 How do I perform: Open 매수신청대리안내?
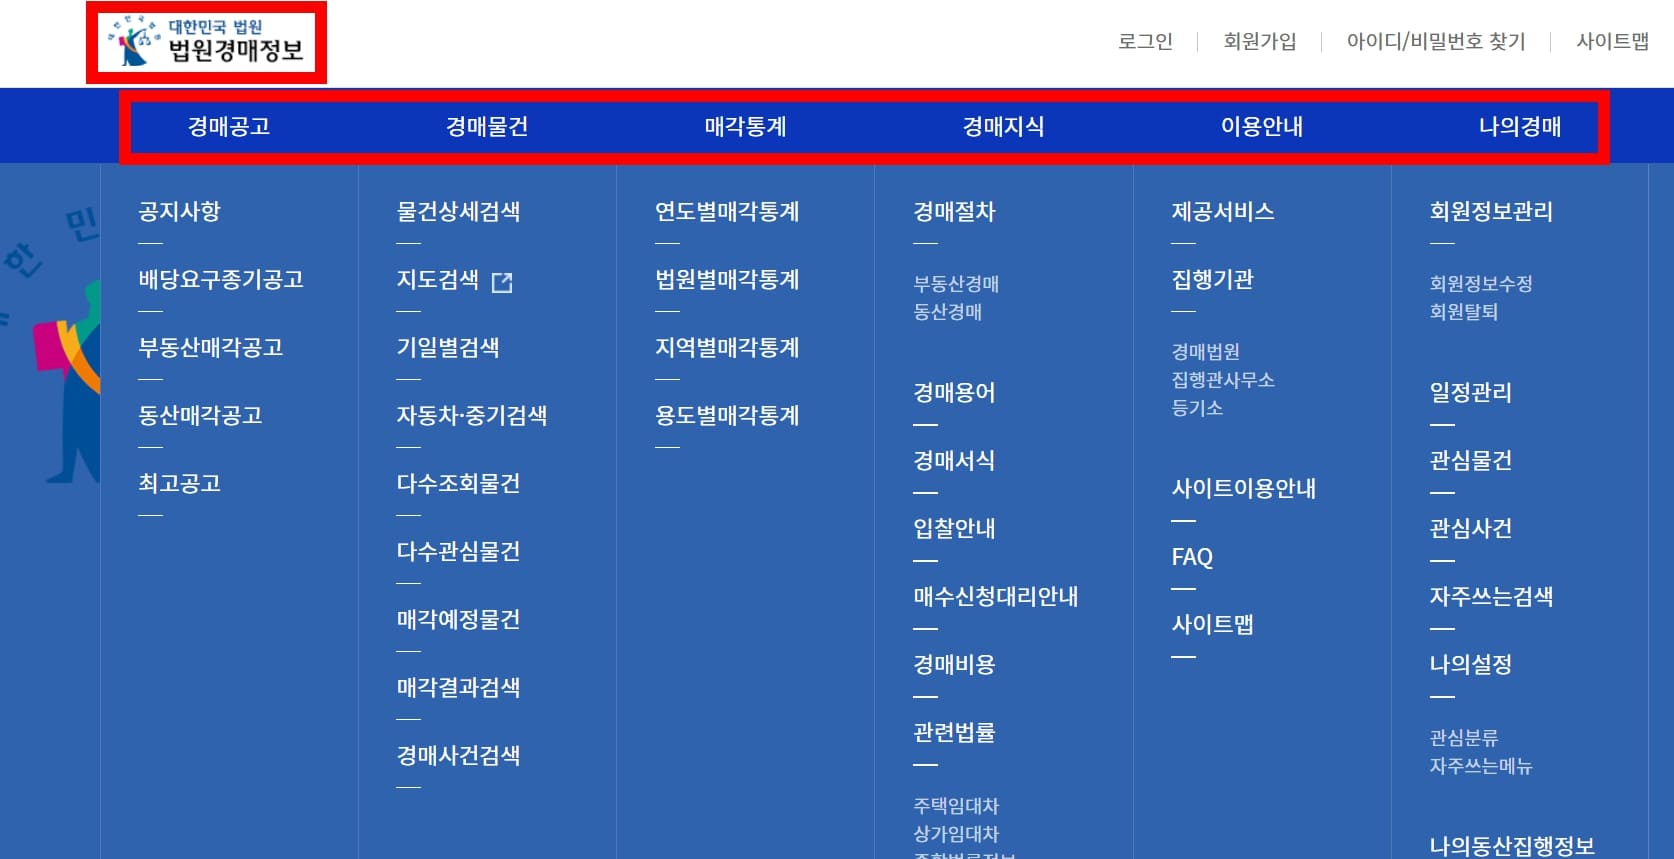coord(996,596)
